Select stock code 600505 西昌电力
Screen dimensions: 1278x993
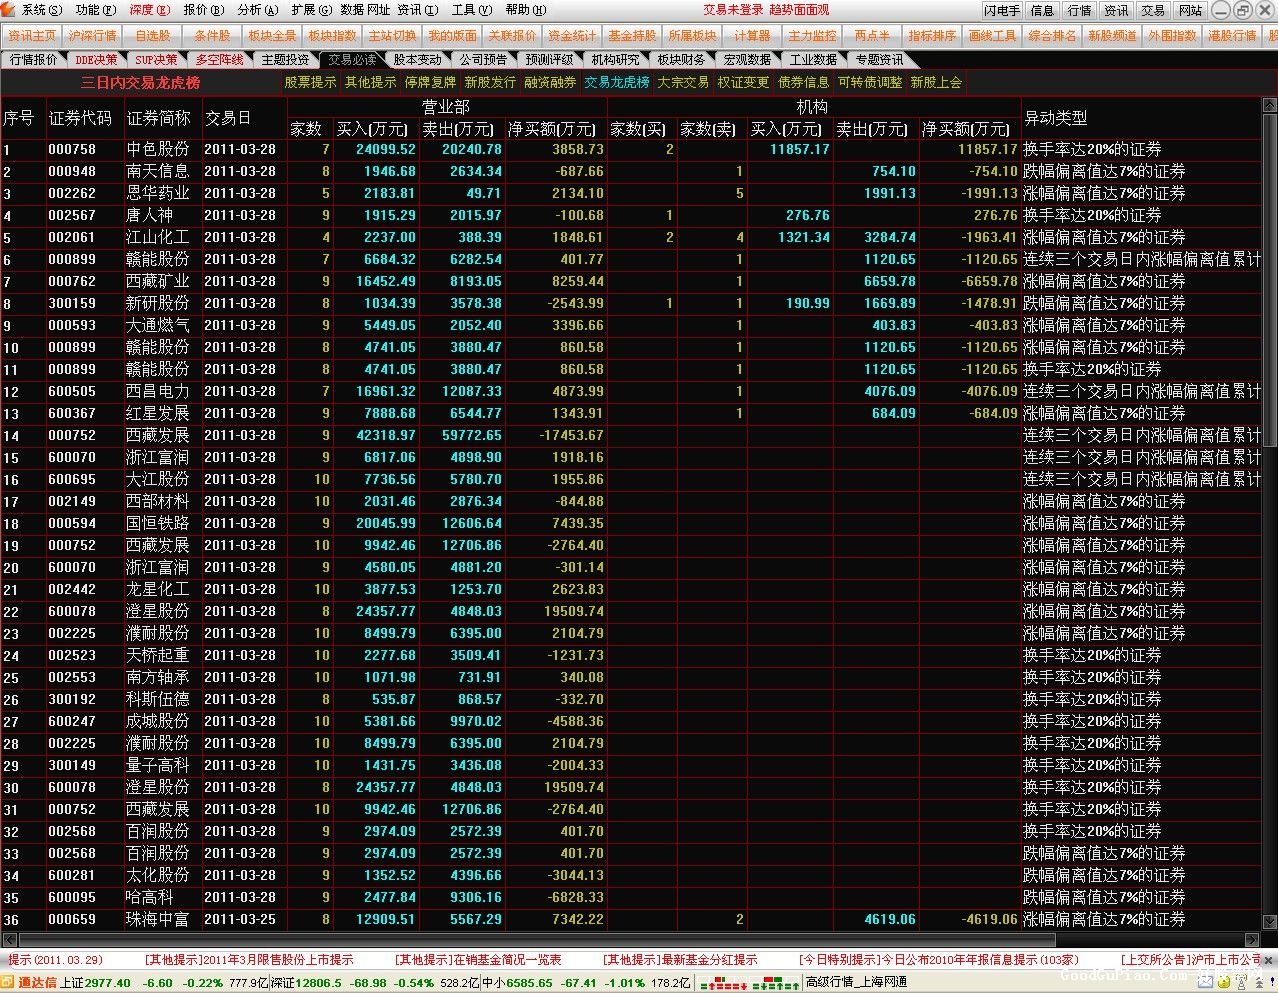point(631,391)
